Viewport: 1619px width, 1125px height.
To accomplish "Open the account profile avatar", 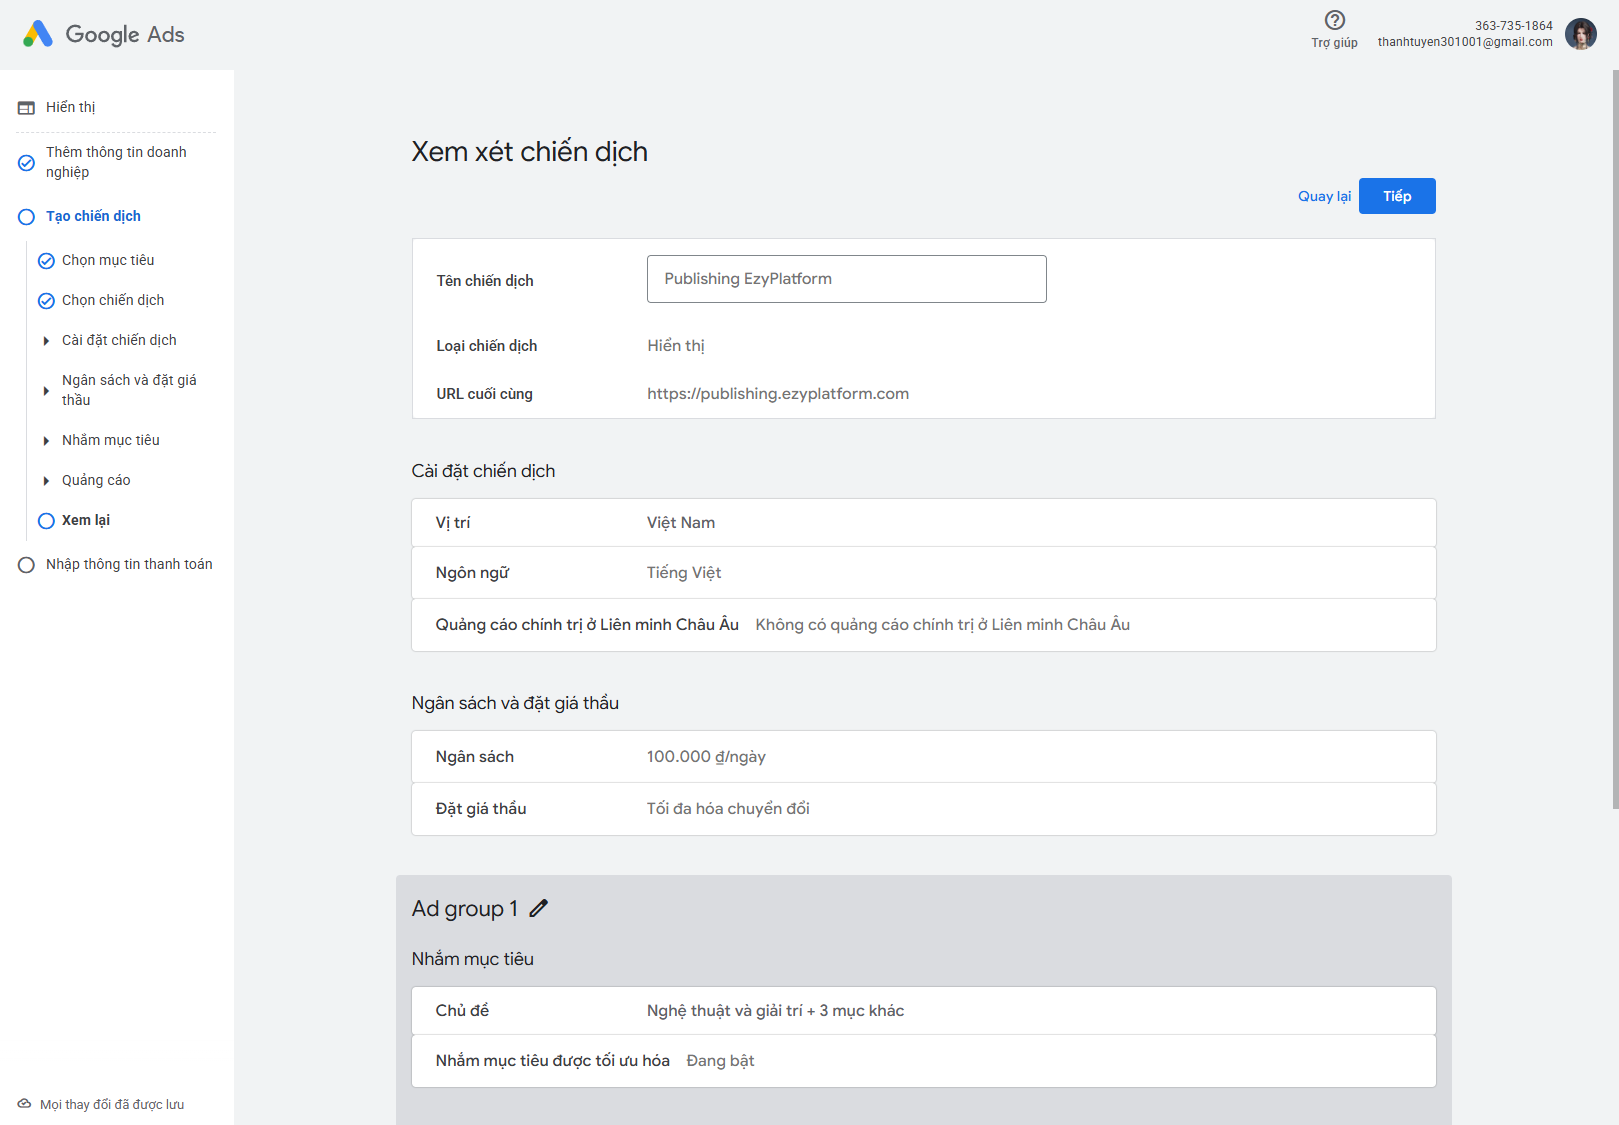I will [x=1581, y=34].
